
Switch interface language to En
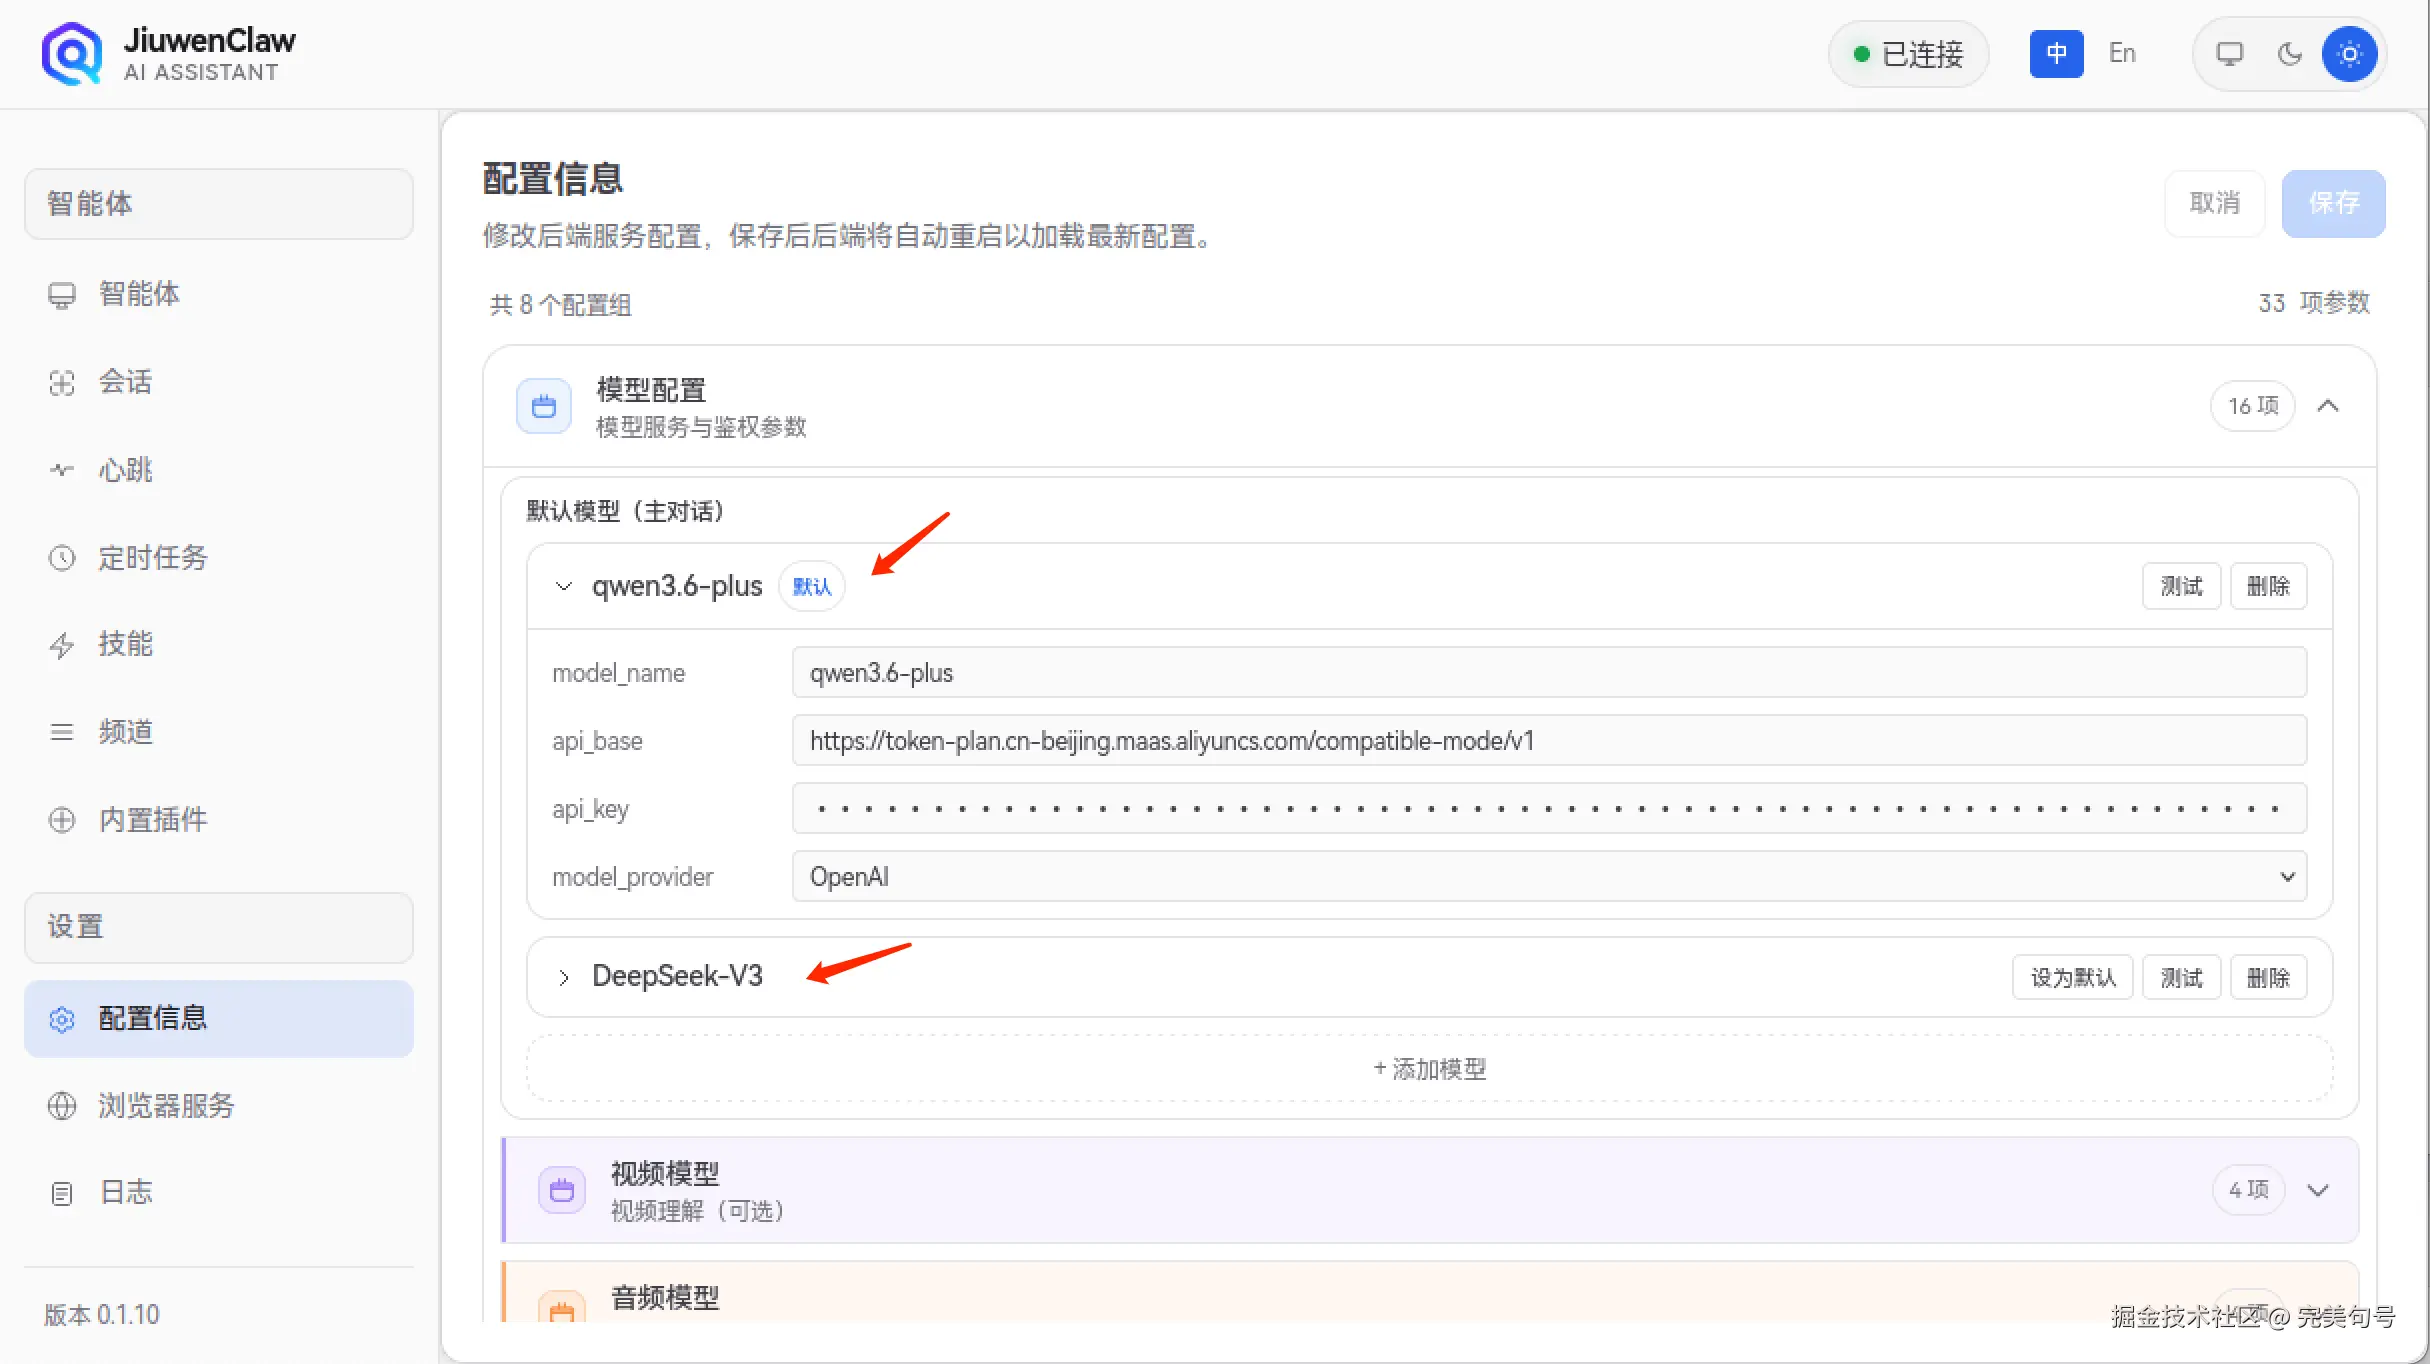(x=2122, y=54)
